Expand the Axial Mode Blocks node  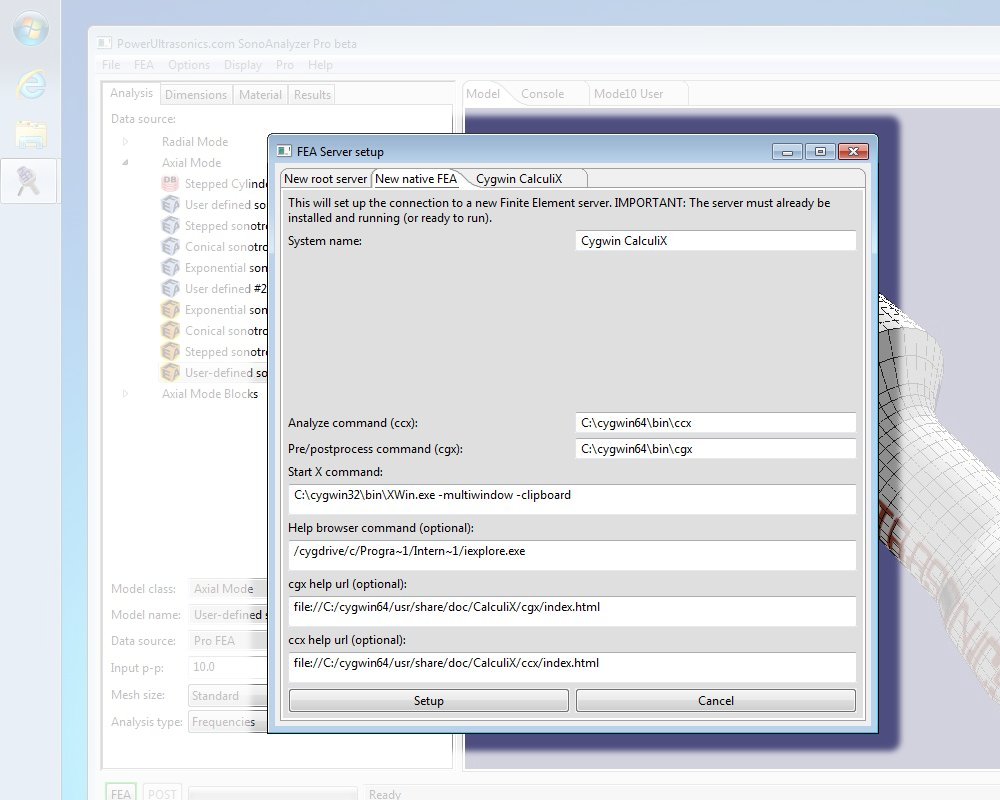(126, 394)
